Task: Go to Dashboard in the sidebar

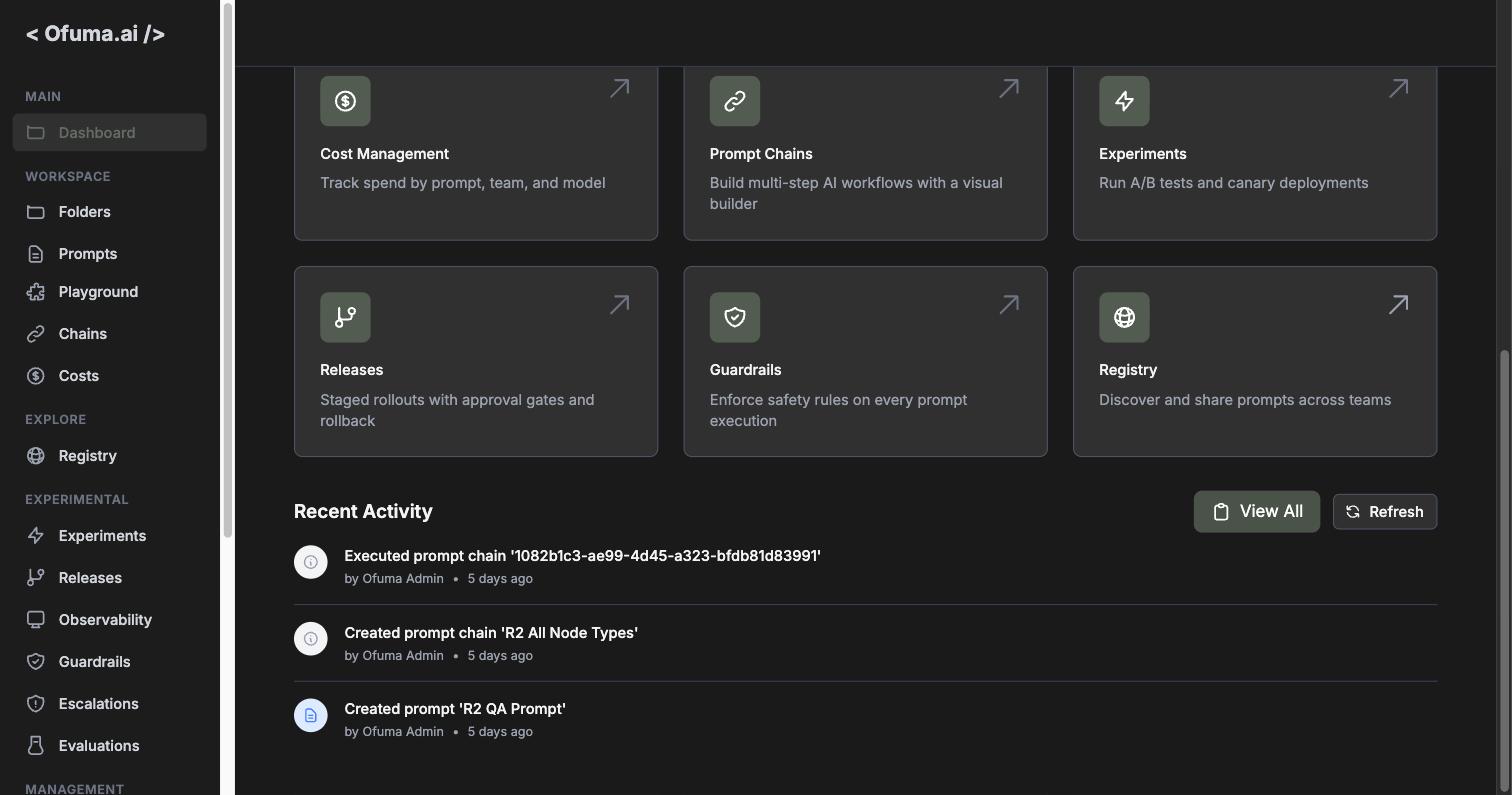Action: click(x=110, y=133)
